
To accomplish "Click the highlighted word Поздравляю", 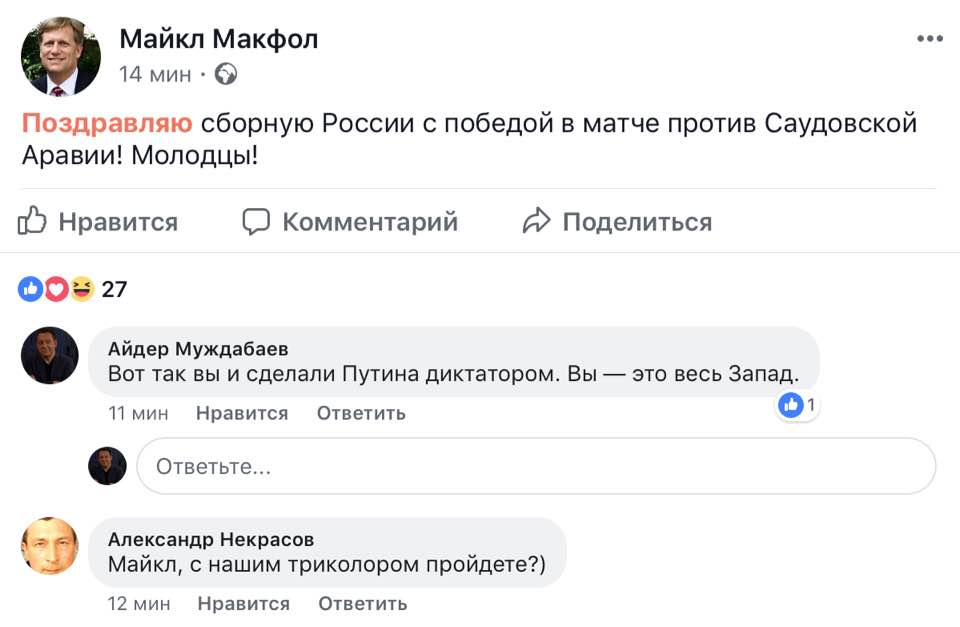I will click(x=107, y=124).
